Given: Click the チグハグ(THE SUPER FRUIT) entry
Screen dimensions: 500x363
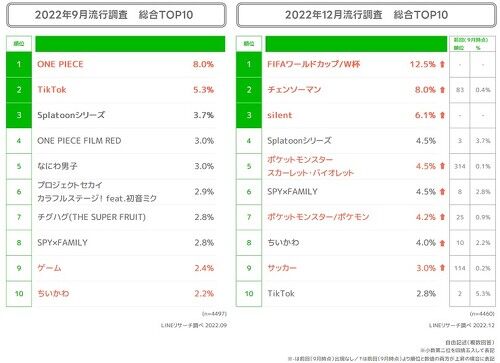Looking at the screenshot, I should pos(91,217).
